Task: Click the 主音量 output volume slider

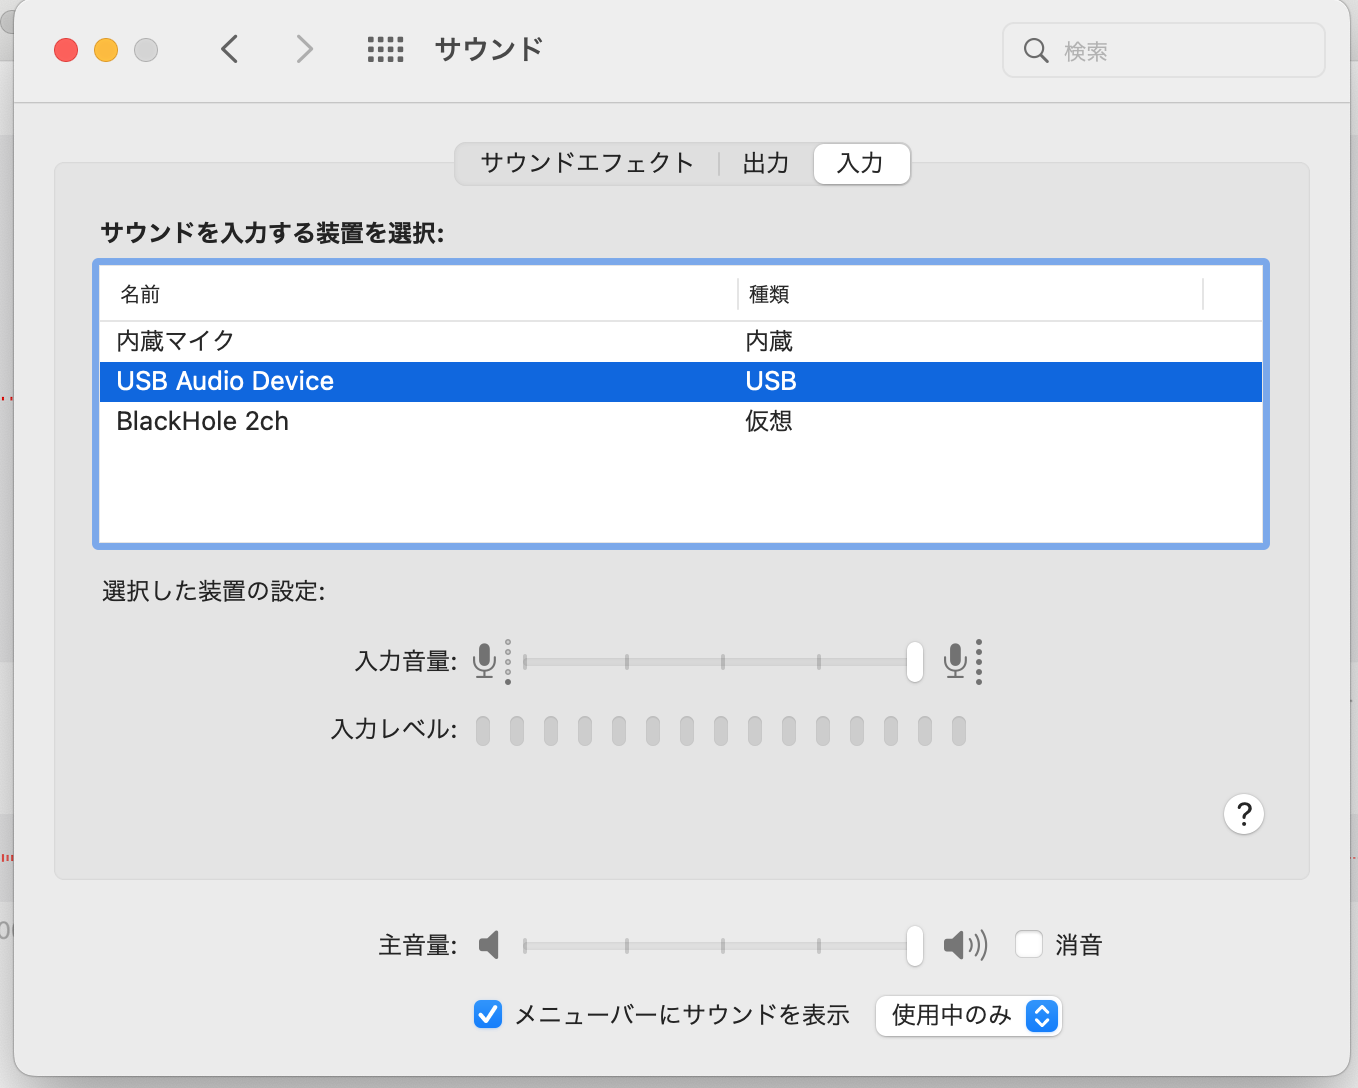Action: [x=720, y=946]
